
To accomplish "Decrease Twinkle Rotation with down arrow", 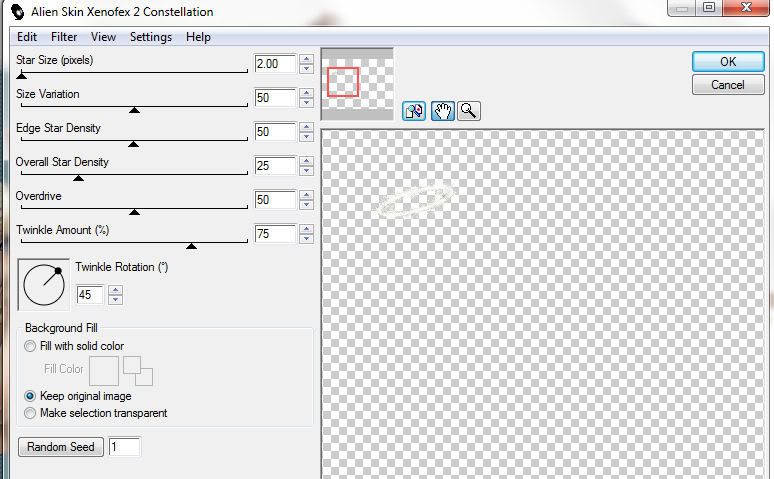I will pos(115,300).
